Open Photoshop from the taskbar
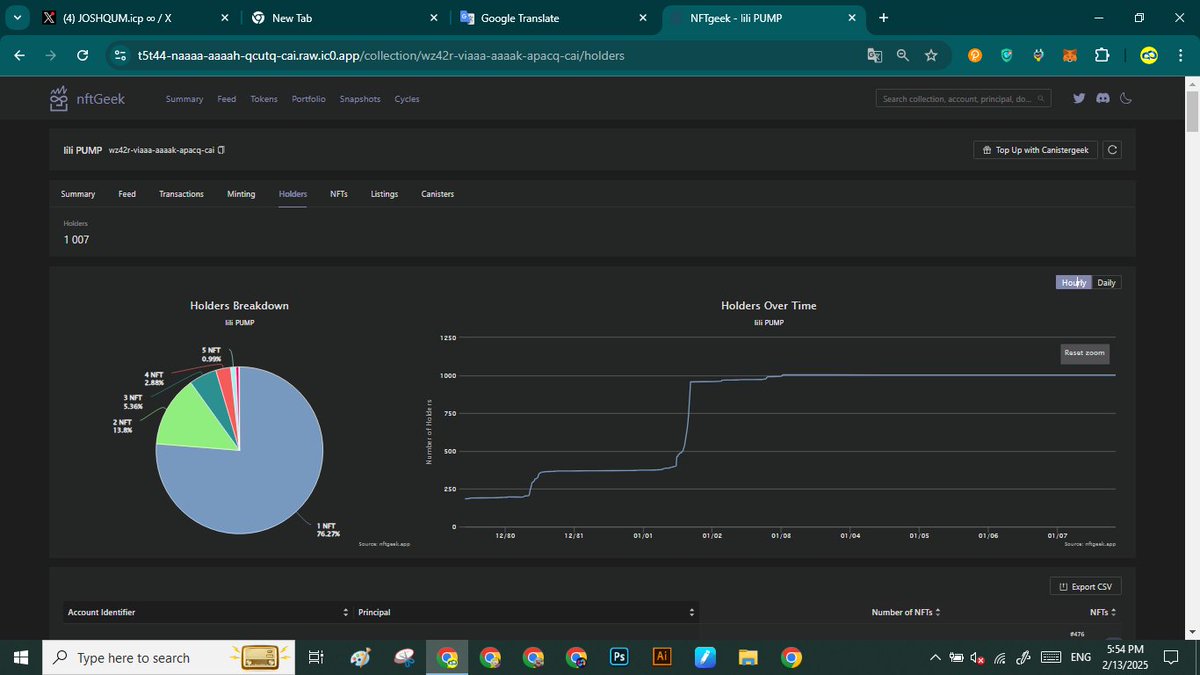Image resolution: width=1200 pixels, height=675 pixels. [619, 657]
